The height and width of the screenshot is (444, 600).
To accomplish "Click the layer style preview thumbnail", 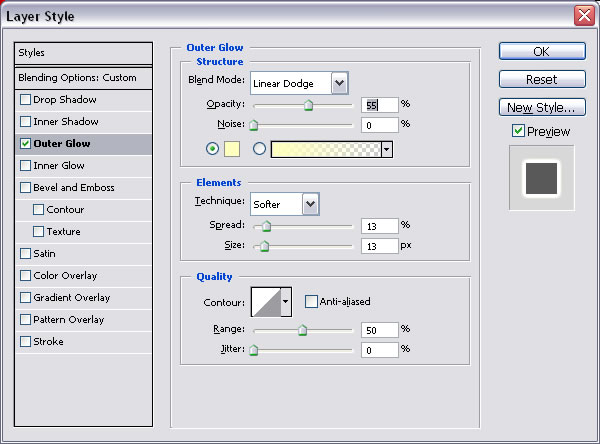I will click(541, 177).
